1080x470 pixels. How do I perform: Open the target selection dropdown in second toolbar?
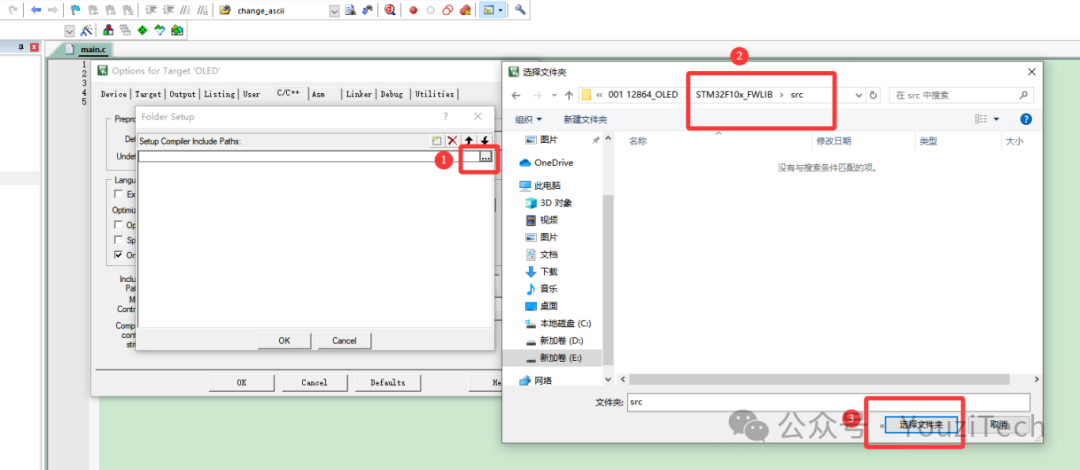70,31
